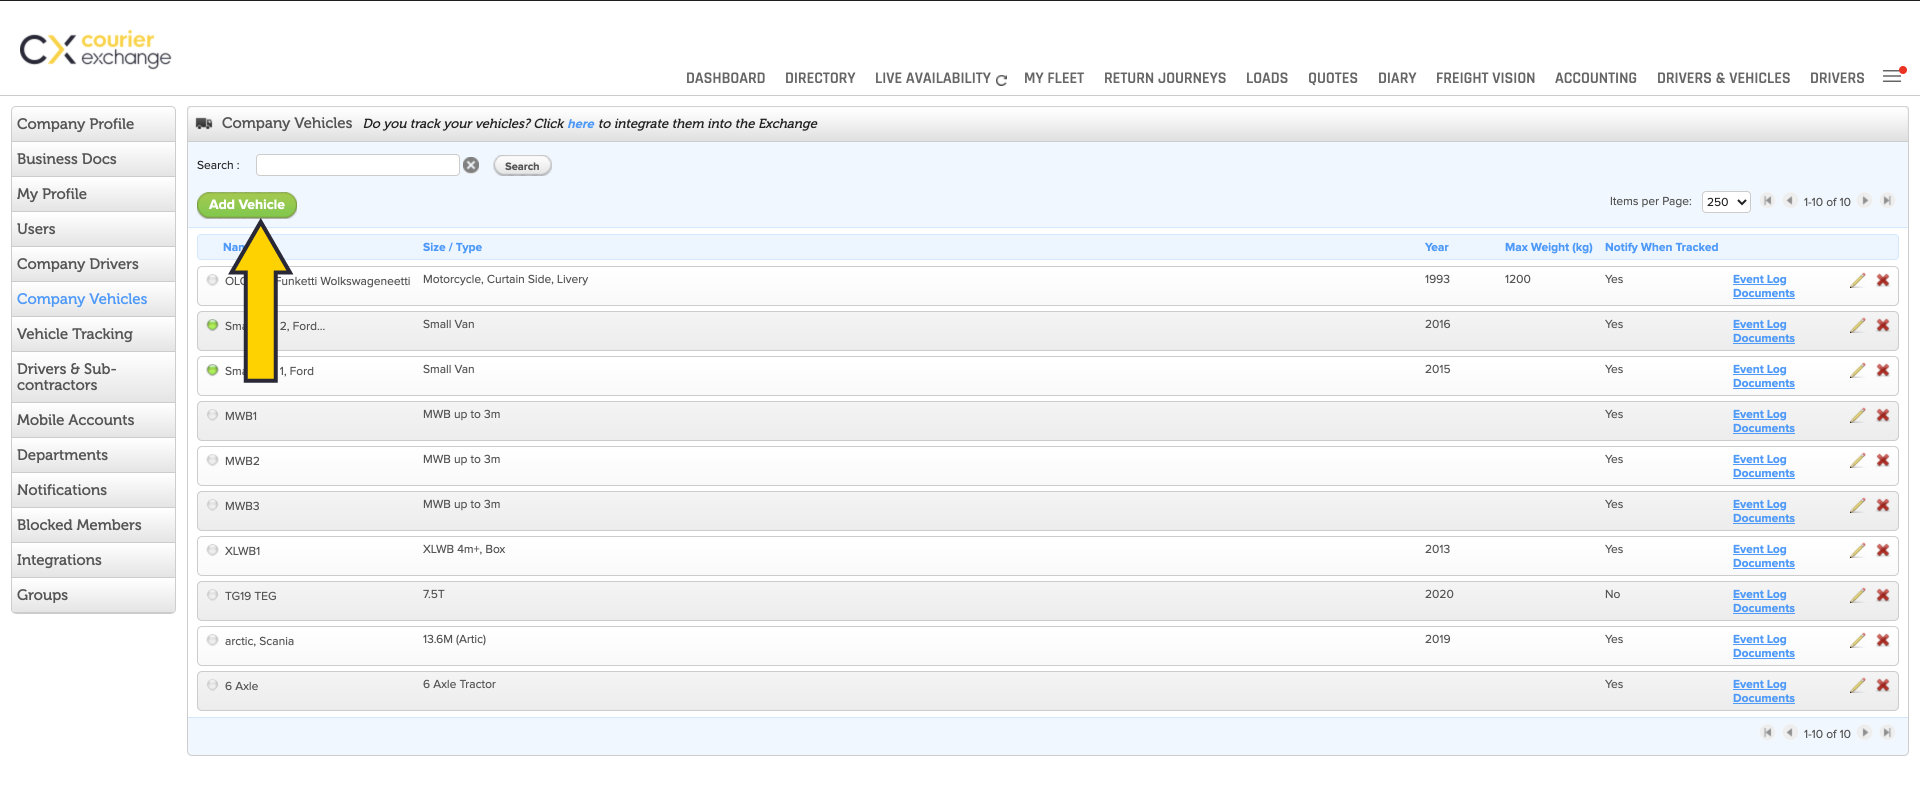
Task: Click the Add Vehicle button
Action: click(247, 204)
